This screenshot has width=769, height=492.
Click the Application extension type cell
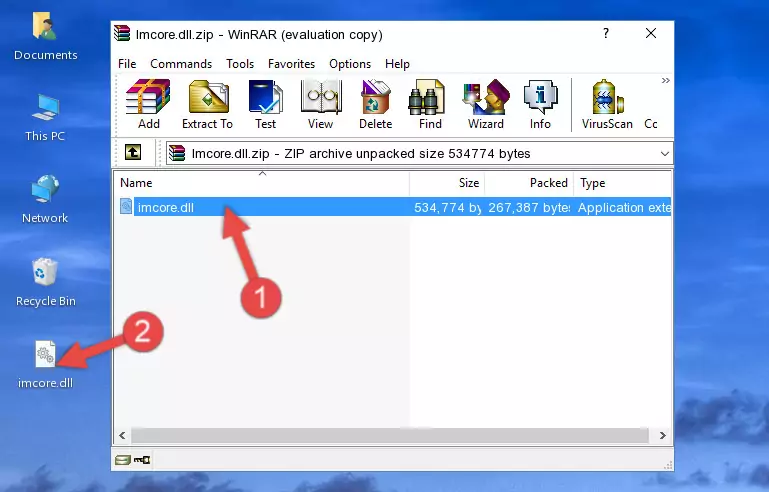(x=624, y=207)
